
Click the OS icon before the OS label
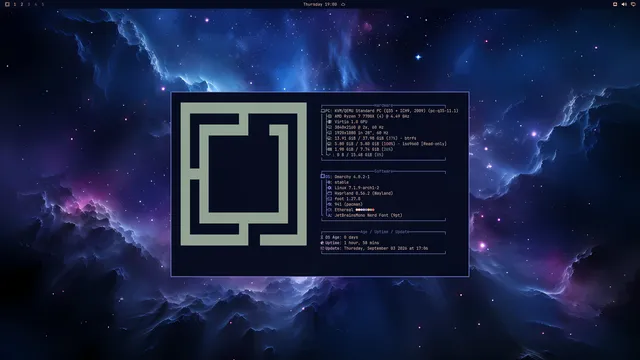[x=322, y=176]
